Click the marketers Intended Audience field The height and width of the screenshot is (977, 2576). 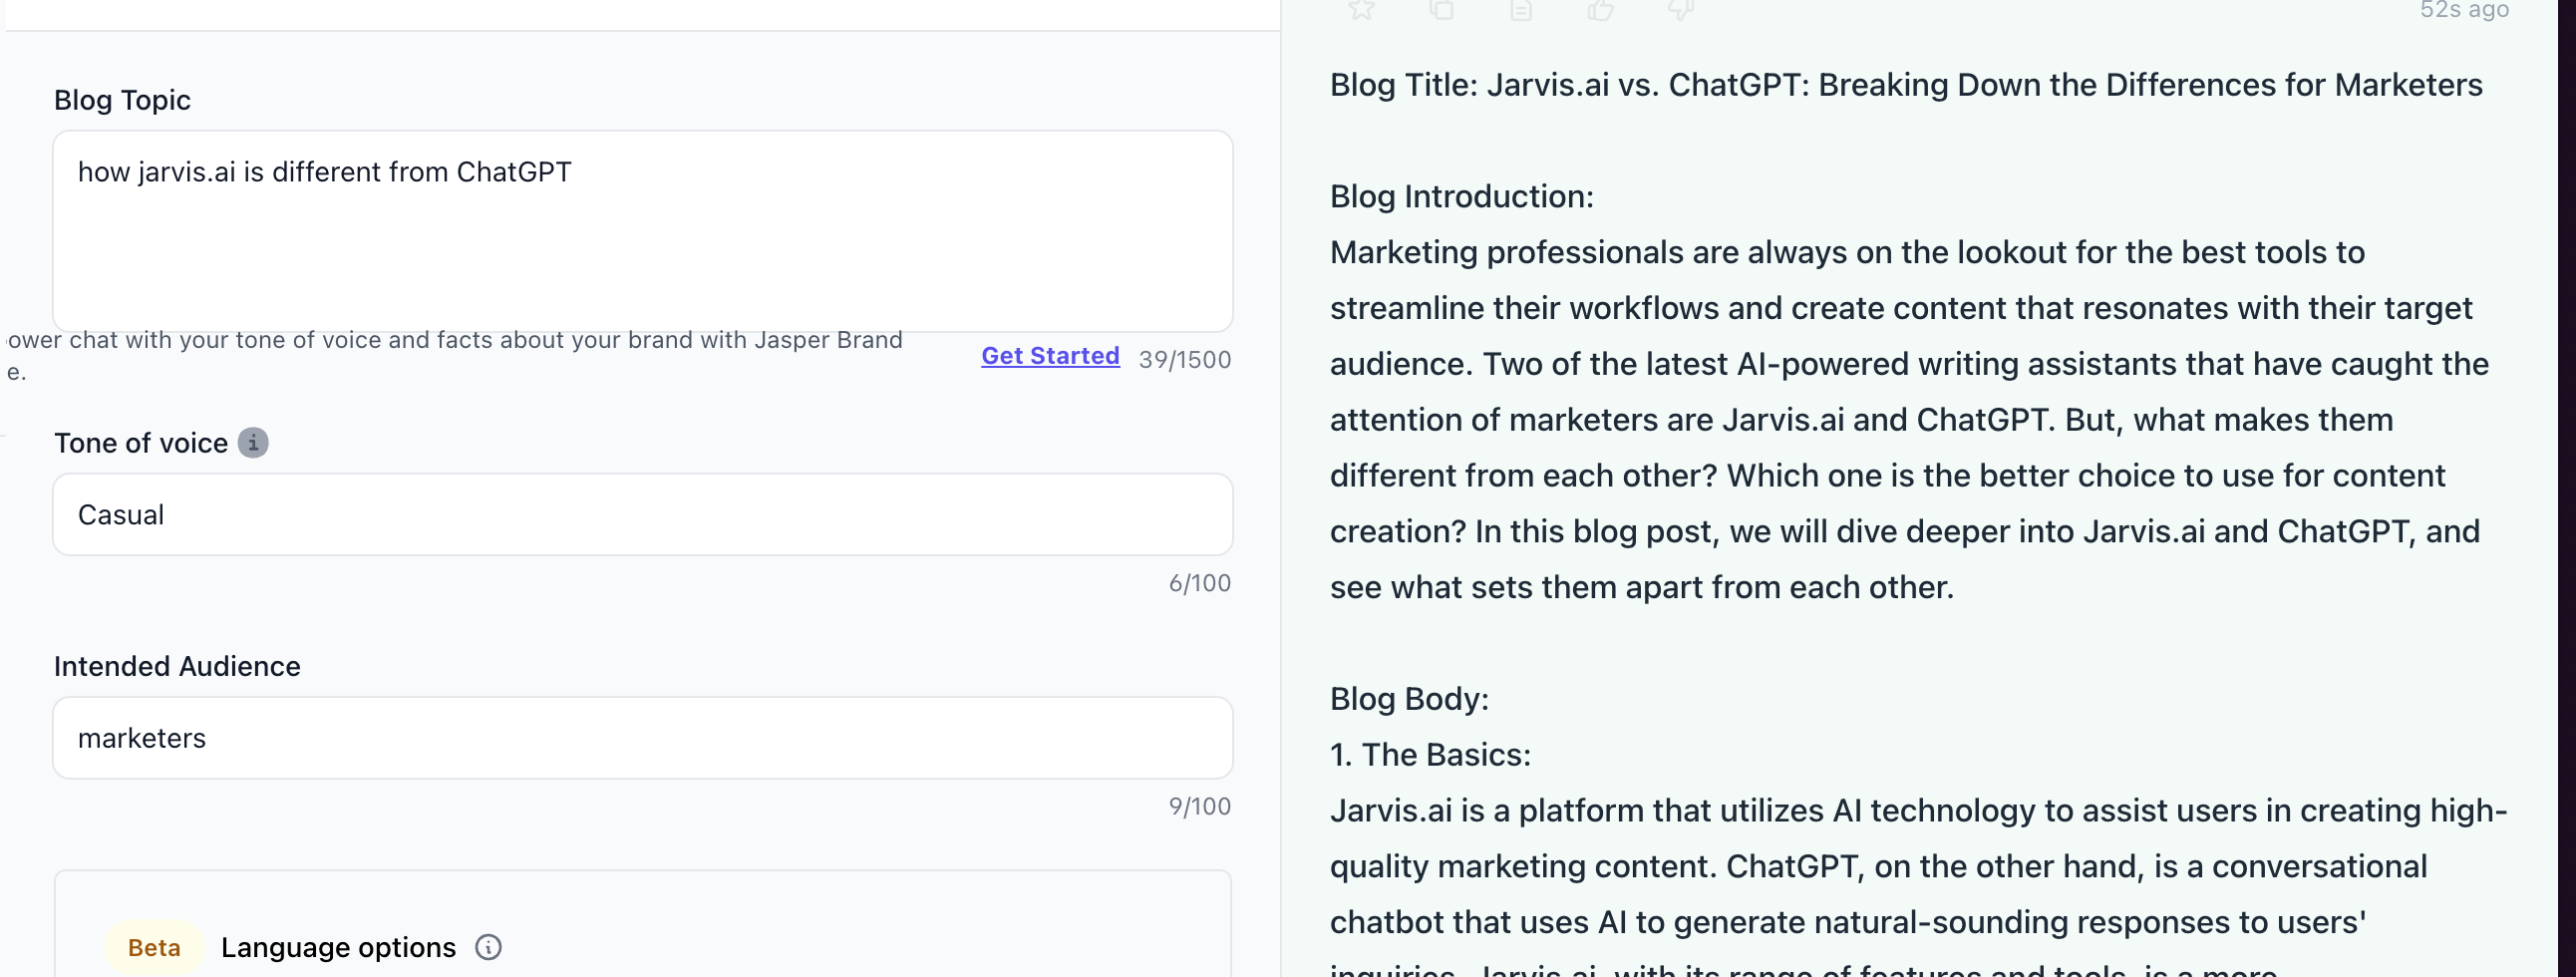point(643,737)
